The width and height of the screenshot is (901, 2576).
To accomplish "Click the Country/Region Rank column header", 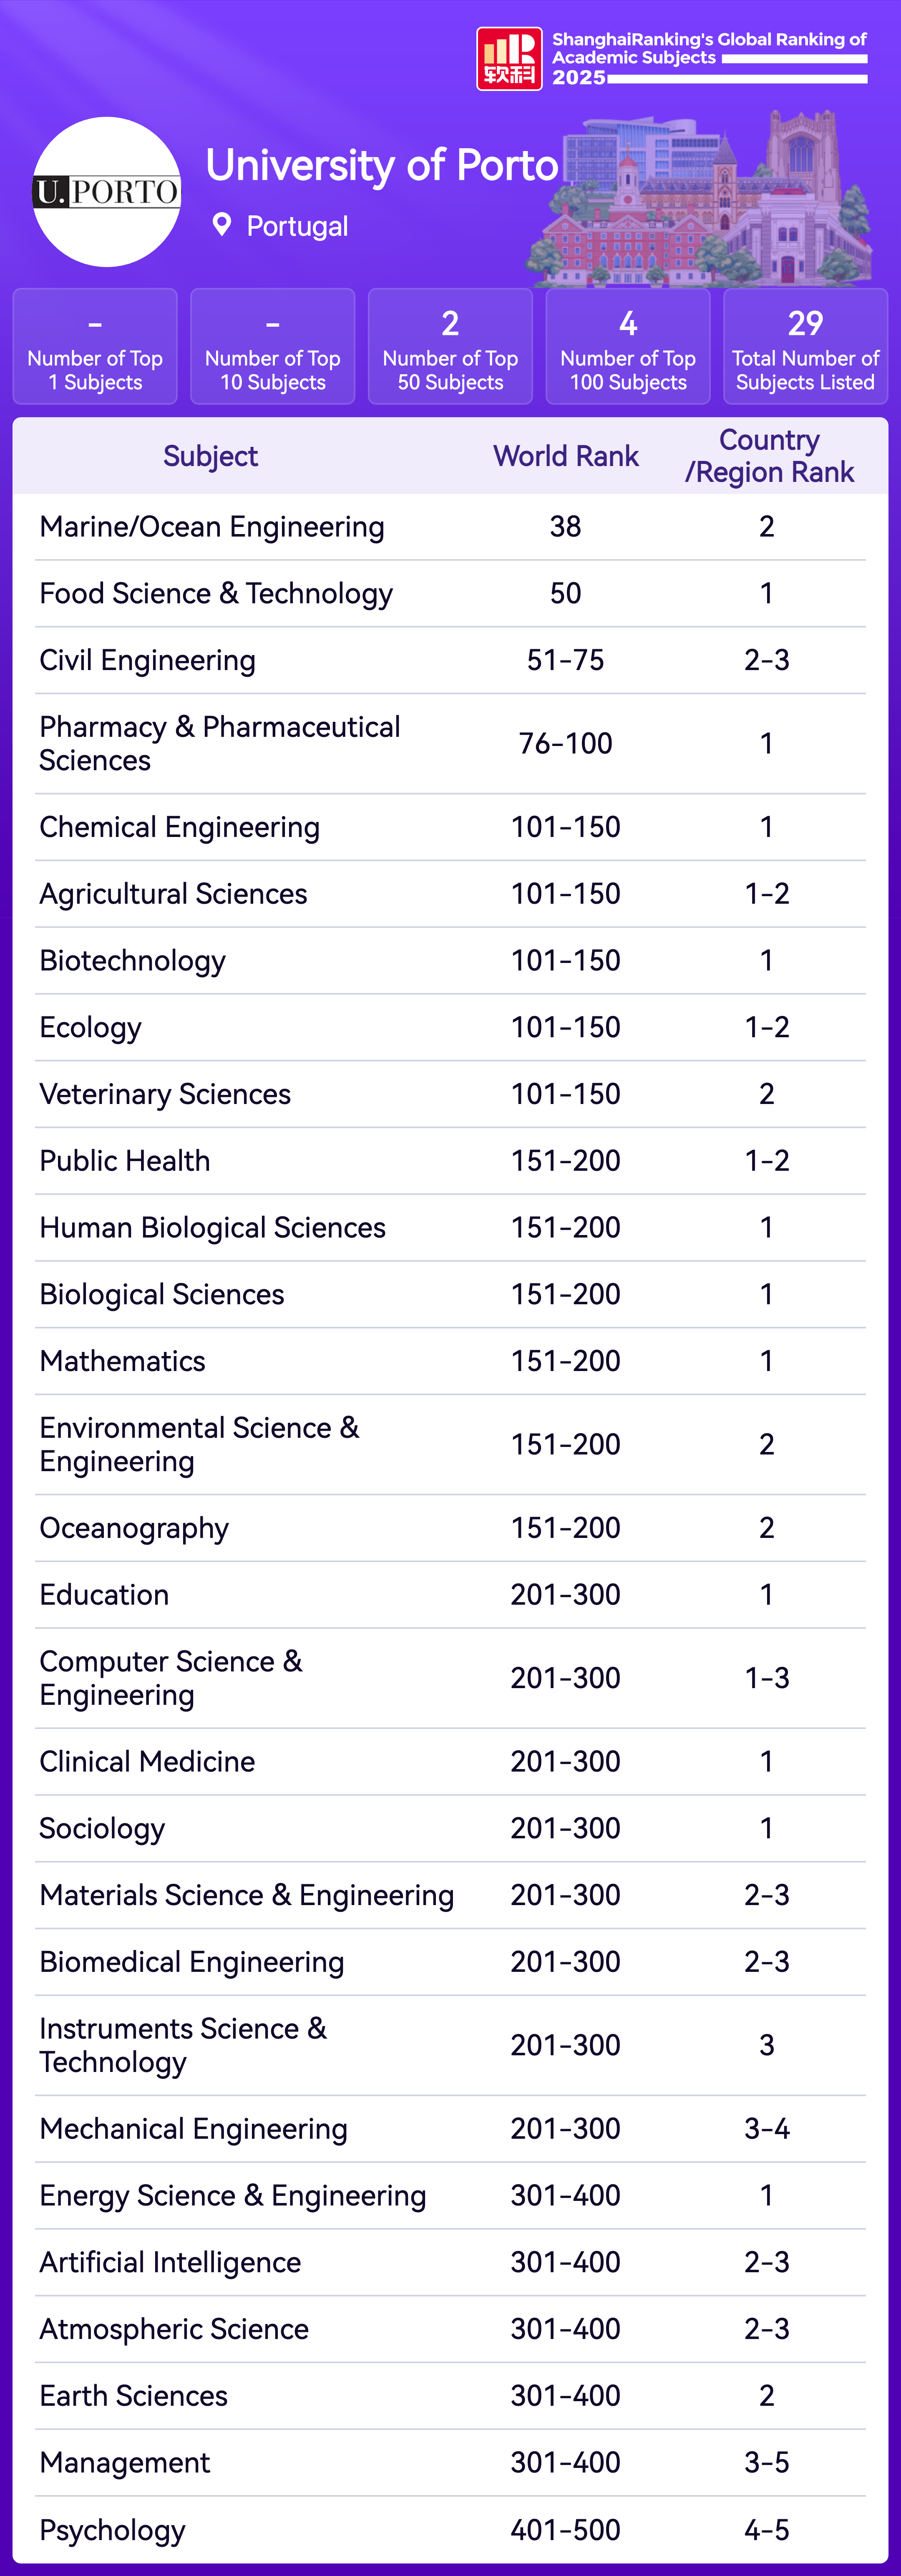I will click(x=769, y=456).
